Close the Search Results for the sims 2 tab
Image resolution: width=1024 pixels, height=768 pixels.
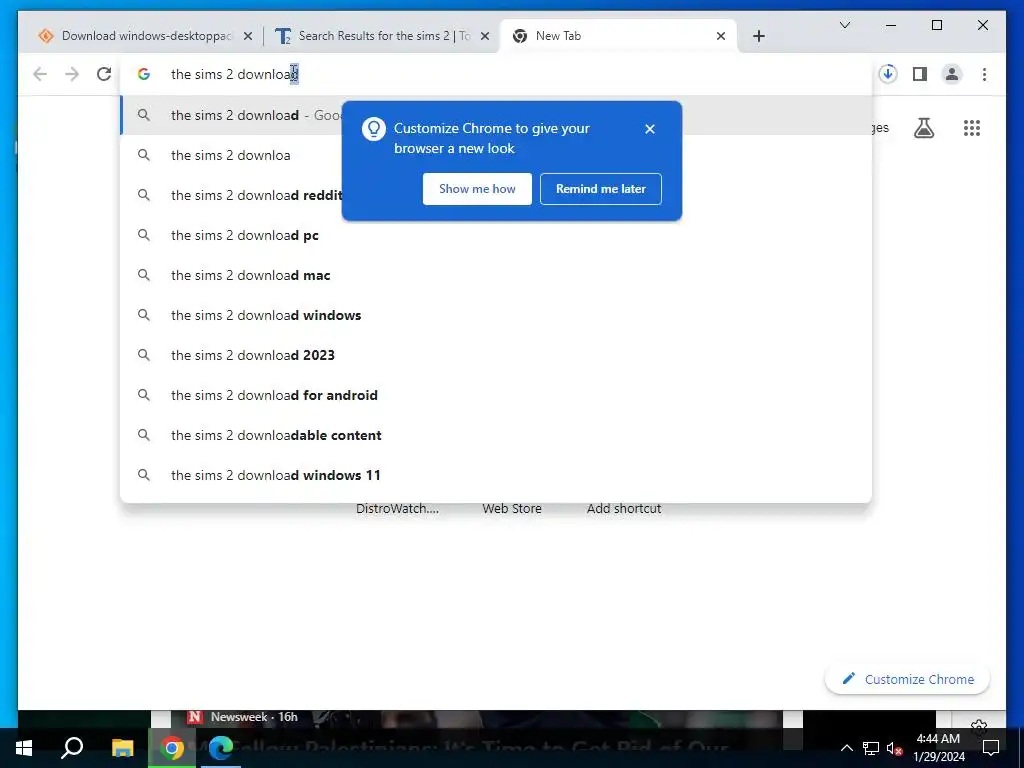(x=485, y=36)
